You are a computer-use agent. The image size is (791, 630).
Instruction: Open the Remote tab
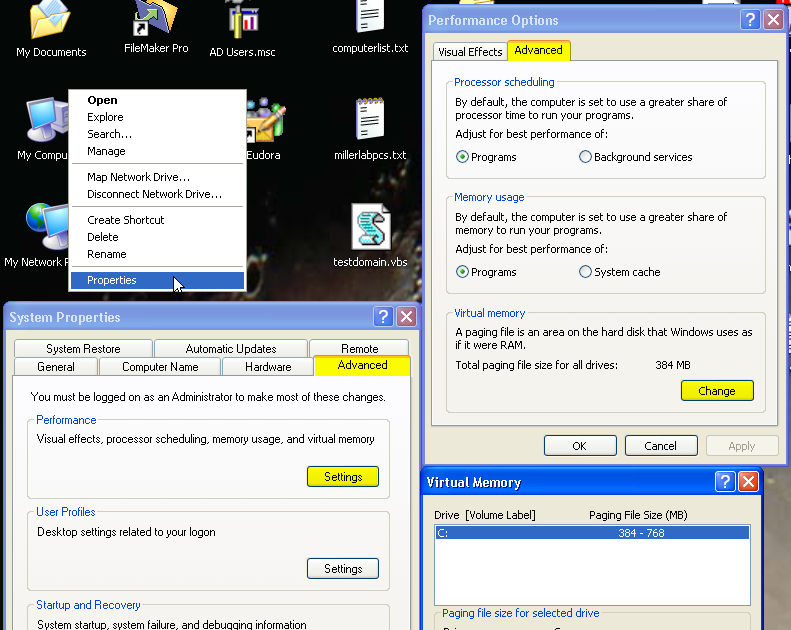click(x=359, y=349)
